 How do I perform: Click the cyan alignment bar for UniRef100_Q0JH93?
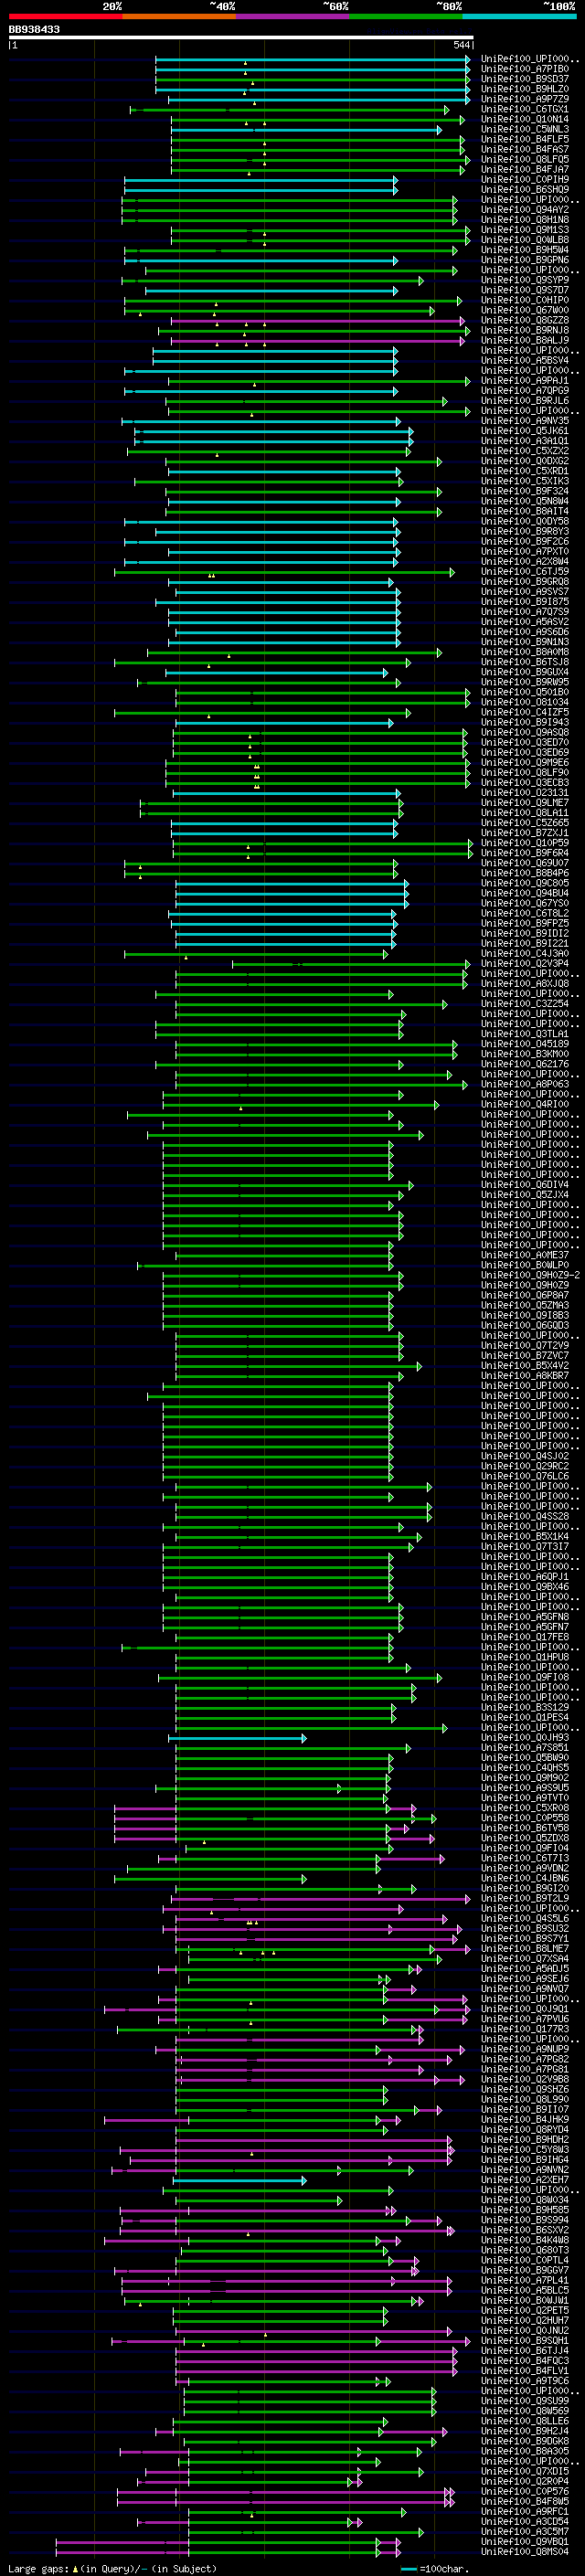point(237,1739)
